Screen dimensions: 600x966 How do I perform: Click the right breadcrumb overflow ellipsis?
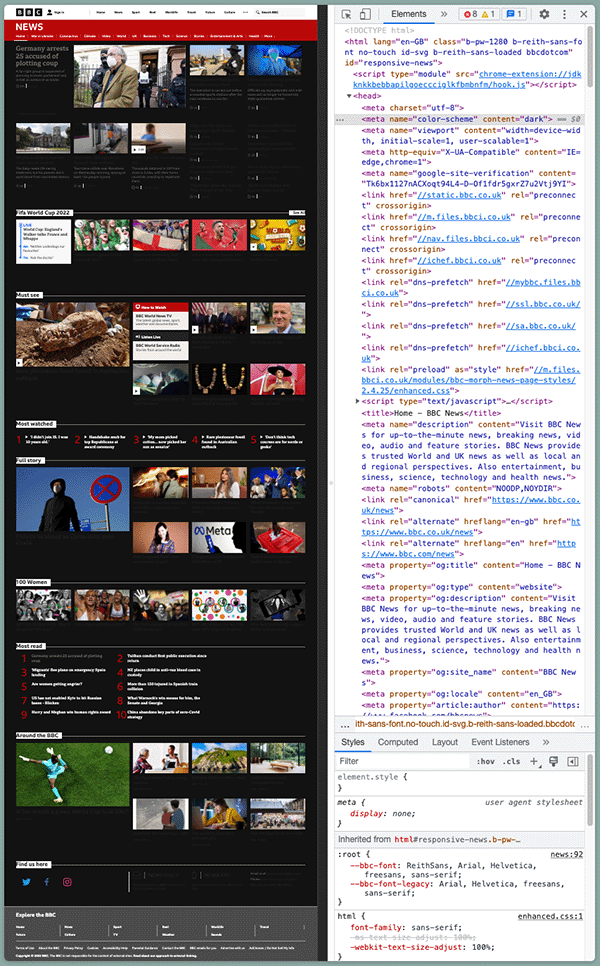585,724
